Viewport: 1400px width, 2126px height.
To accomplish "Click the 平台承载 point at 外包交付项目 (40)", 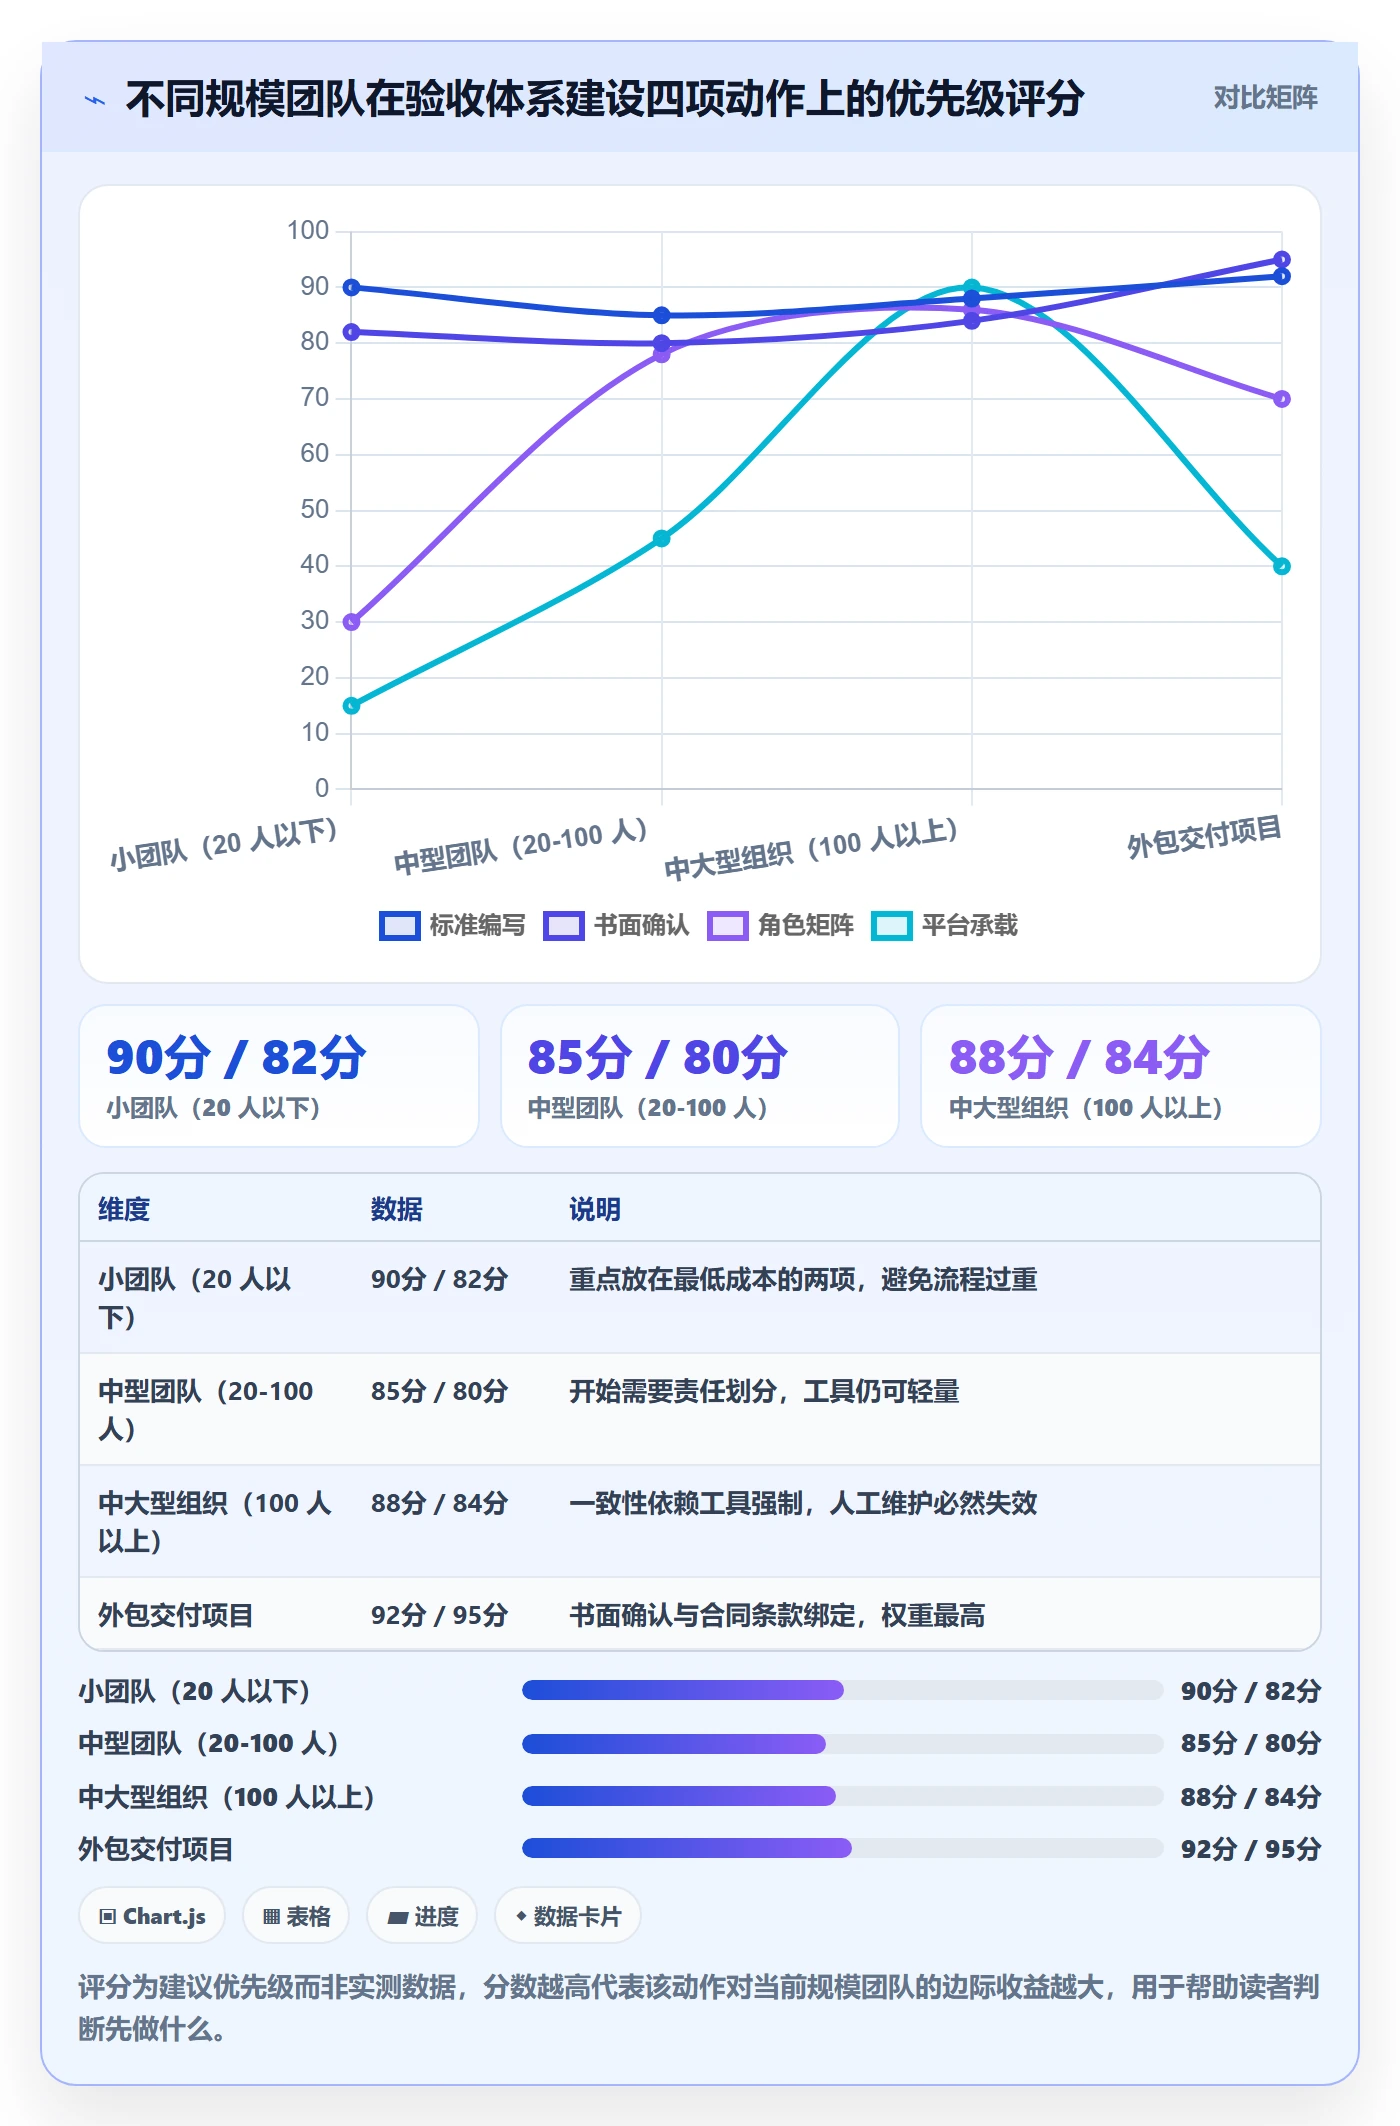I will [1282, 566].
